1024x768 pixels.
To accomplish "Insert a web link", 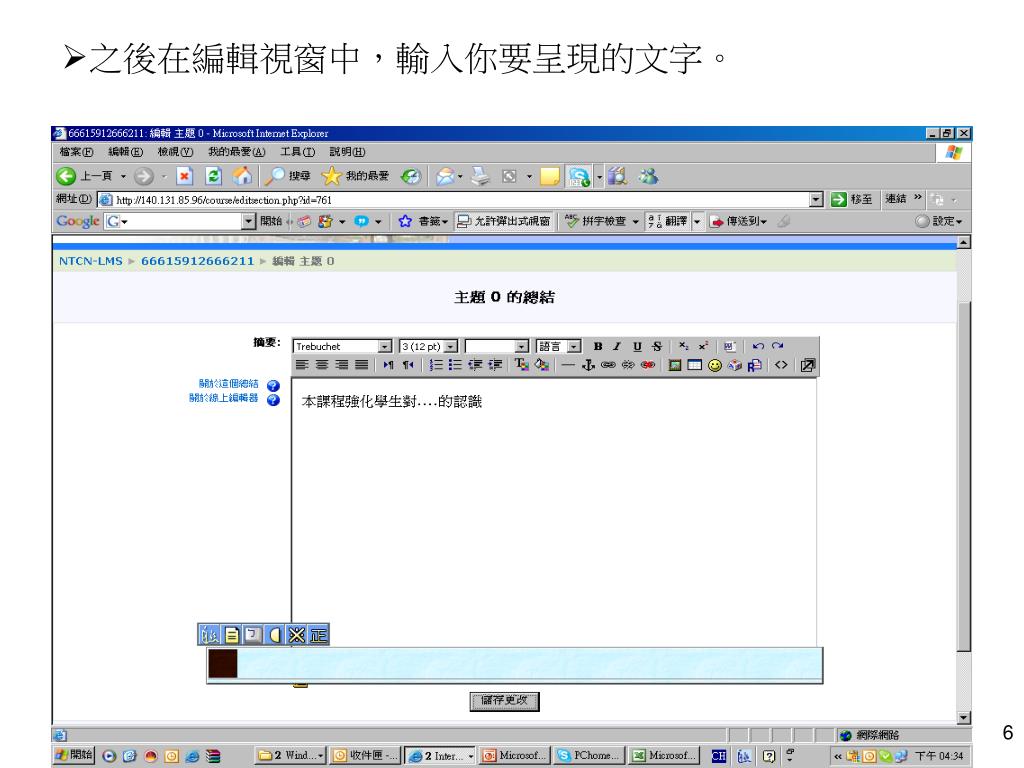I will coord(608,365).
